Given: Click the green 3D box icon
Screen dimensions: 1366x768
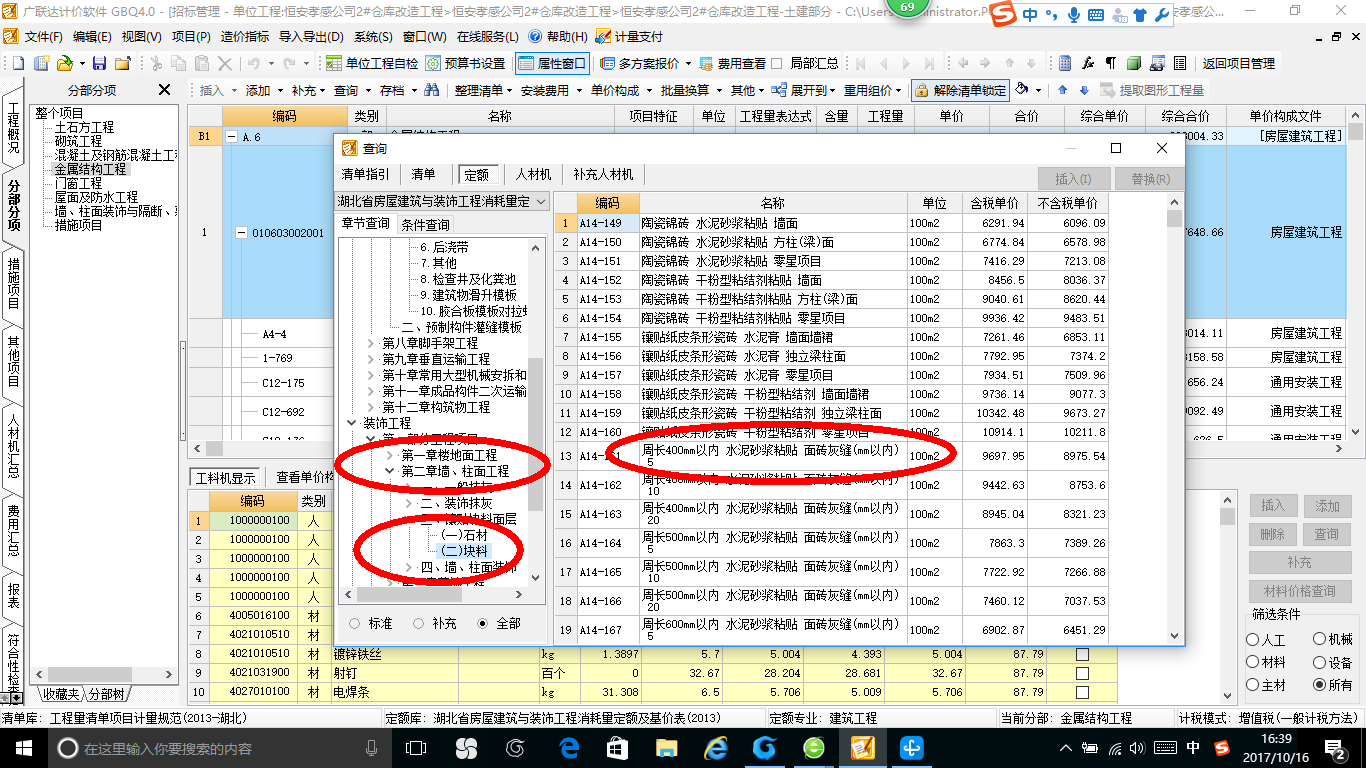Looking at the screenshot, I should click(x=1134, y=63).
